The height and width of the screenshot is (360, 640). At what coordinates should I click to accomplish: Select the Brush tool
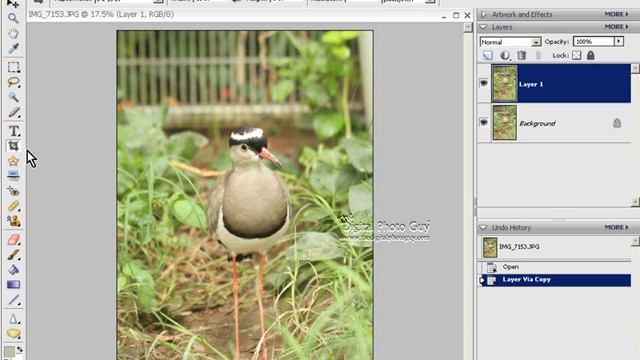pyautogui.click(x=13, y=255)
